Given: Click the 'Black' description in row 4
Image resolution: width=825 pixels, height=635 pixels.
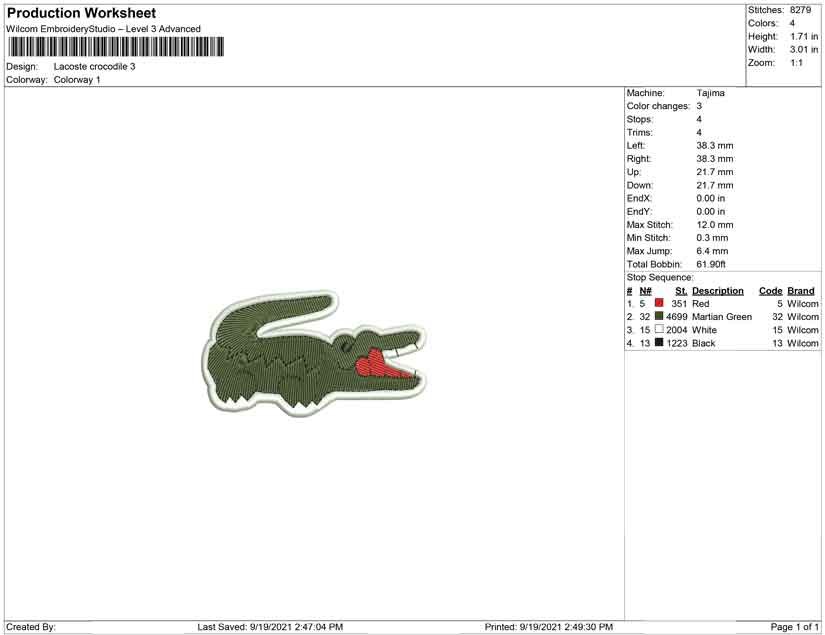Looking at the screenshot, I should tap(704, 343).
